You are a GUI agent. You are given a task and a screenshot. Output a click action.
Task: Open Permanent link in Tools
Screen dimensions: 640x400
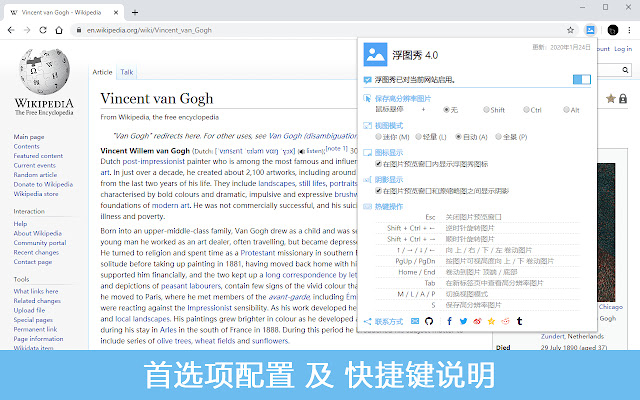(35, 329)
